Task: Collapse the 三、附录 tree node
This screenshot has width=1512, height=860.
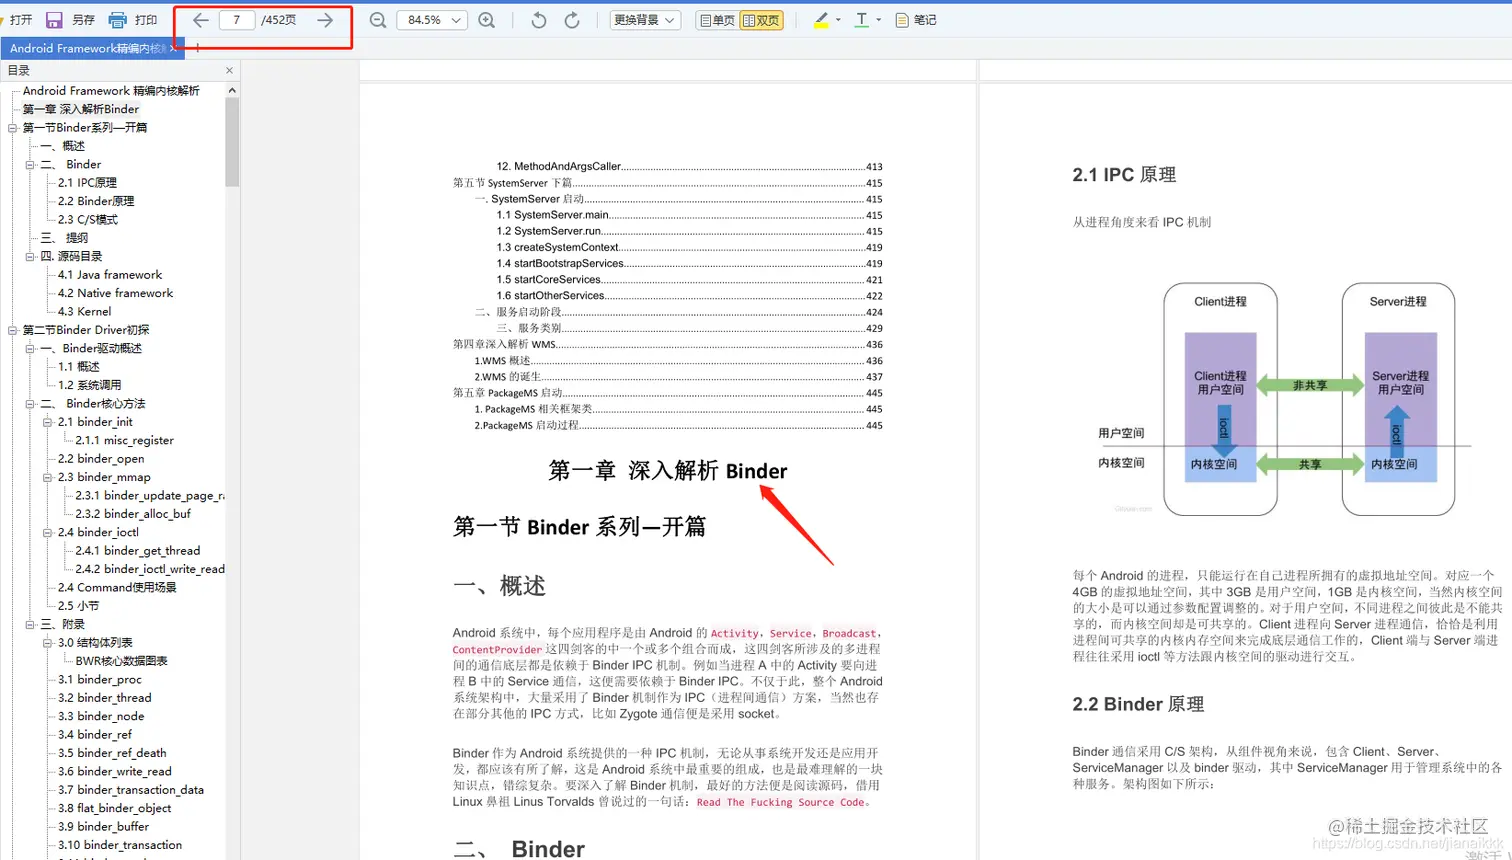Action: point(30,624)
